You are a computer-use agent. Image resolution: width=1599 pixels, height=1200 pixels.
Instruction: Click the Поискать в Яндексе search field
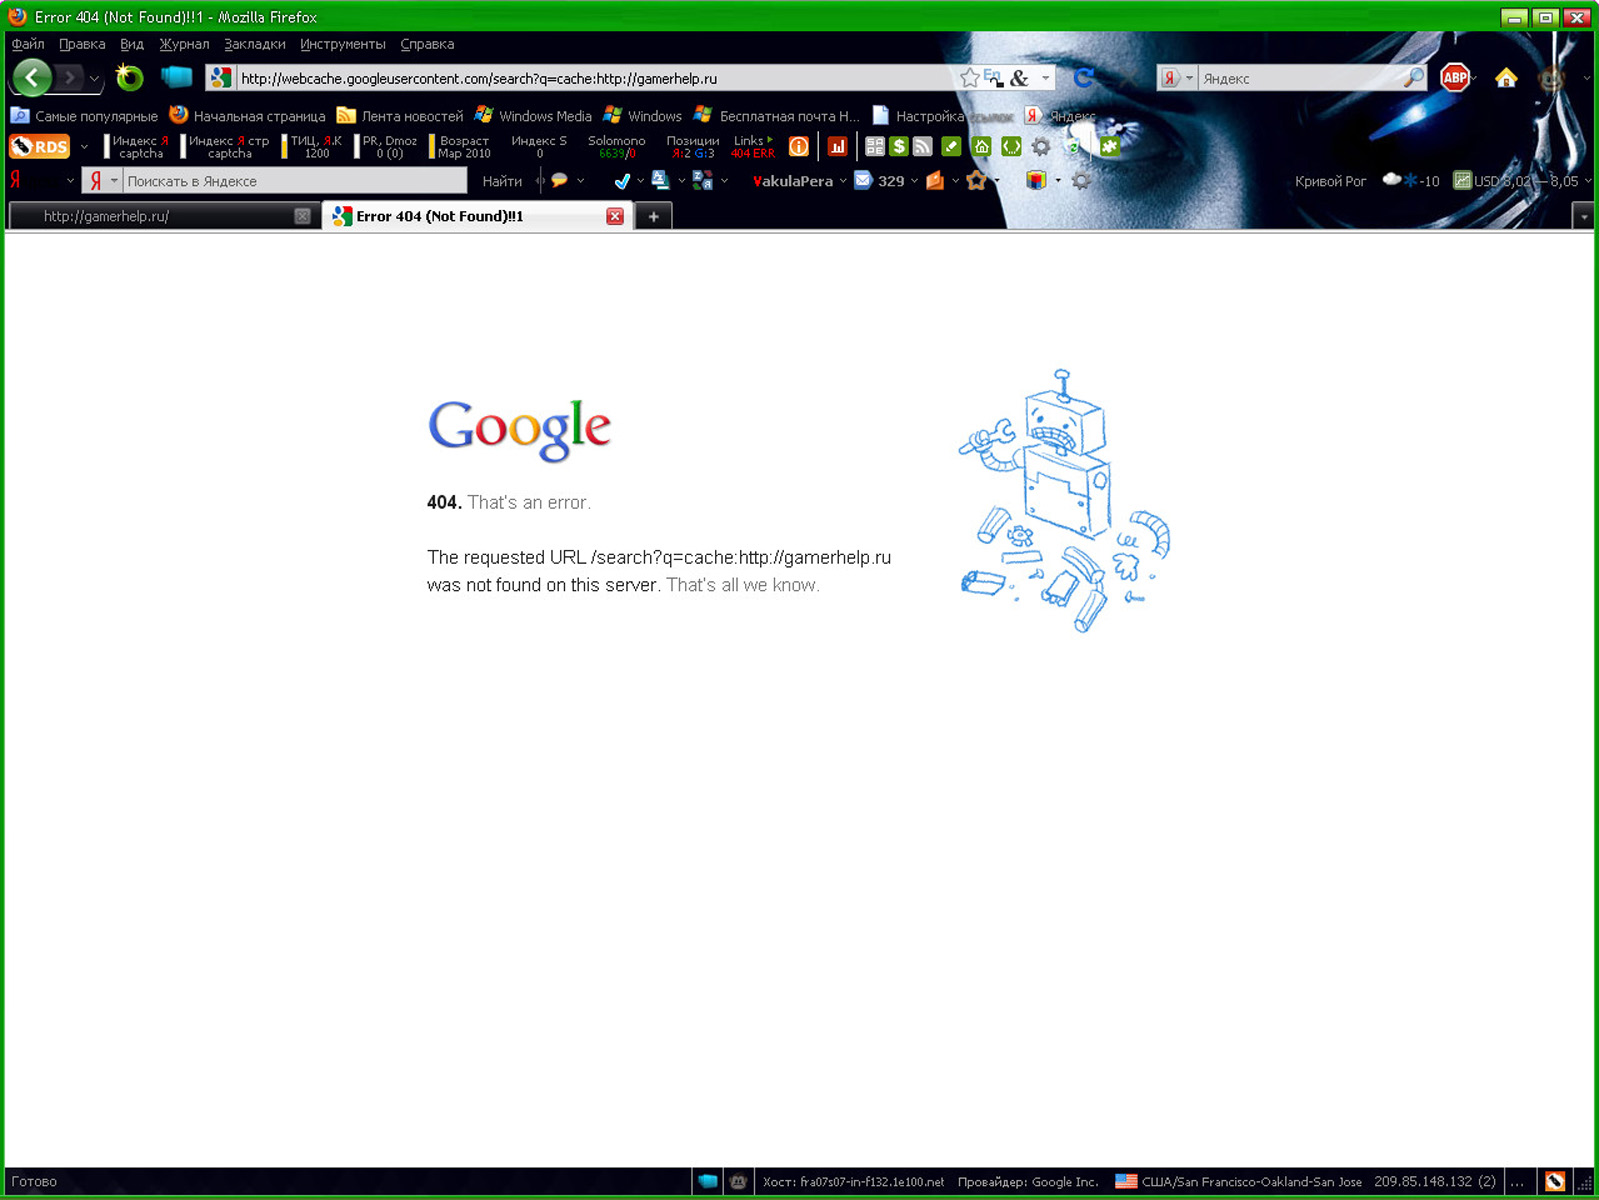(x=295, y=181)
